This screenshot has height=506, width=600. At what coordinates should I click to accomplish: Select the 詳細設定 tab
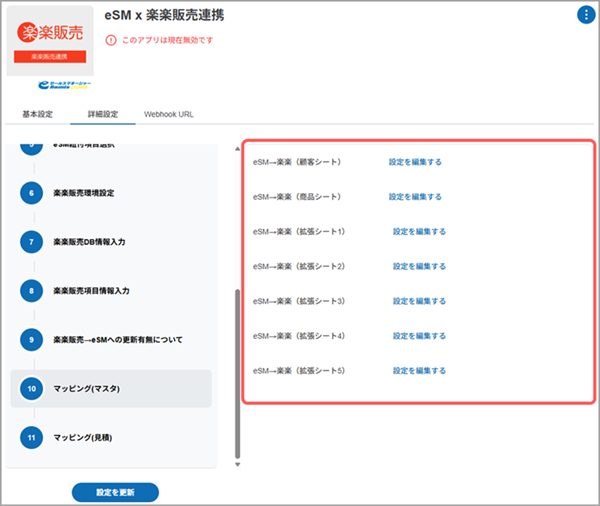tap(102, 114)
